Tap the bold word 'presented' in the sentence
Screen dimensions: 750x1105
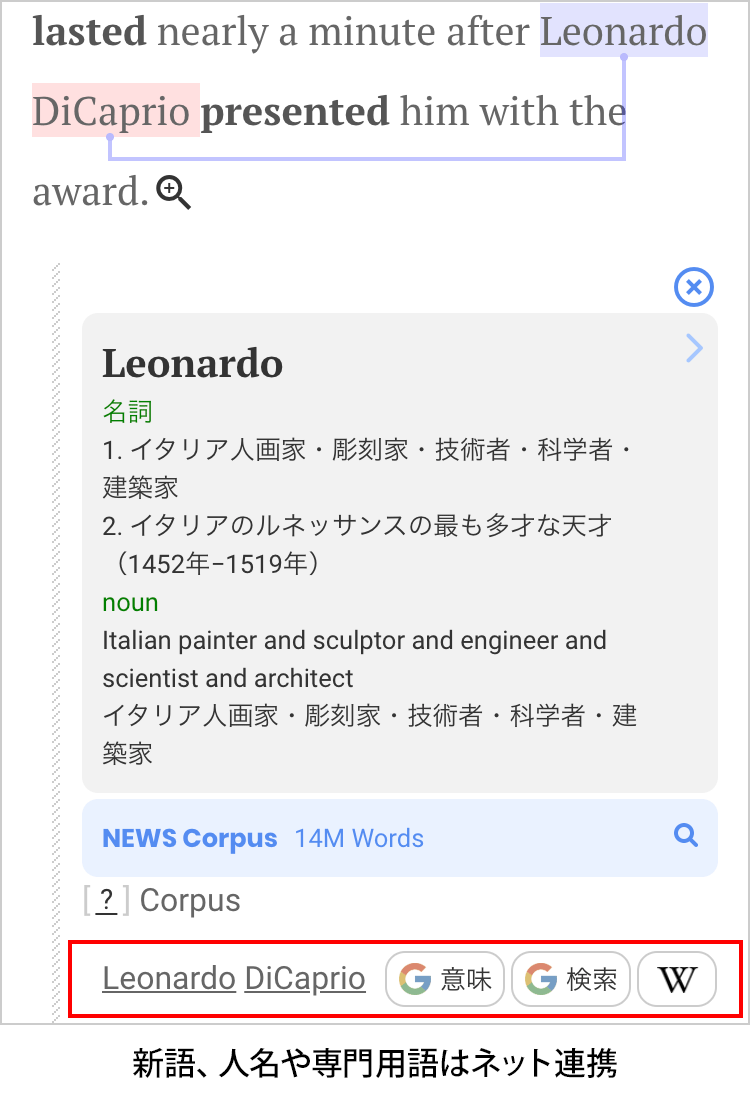point(295,112)
